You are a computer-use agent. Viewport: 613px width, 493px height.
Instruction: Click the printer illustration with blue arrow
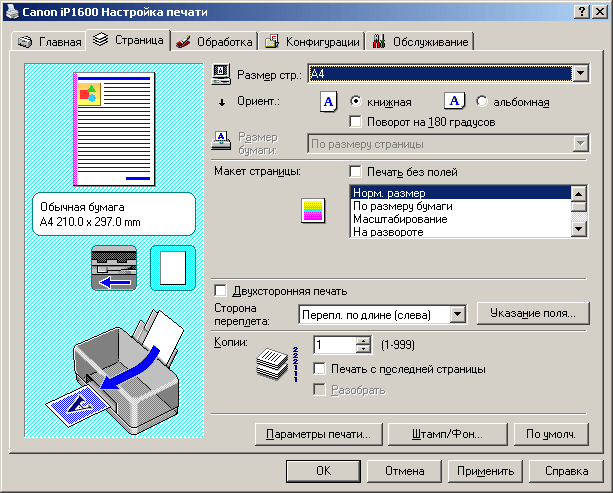(114, 372)
